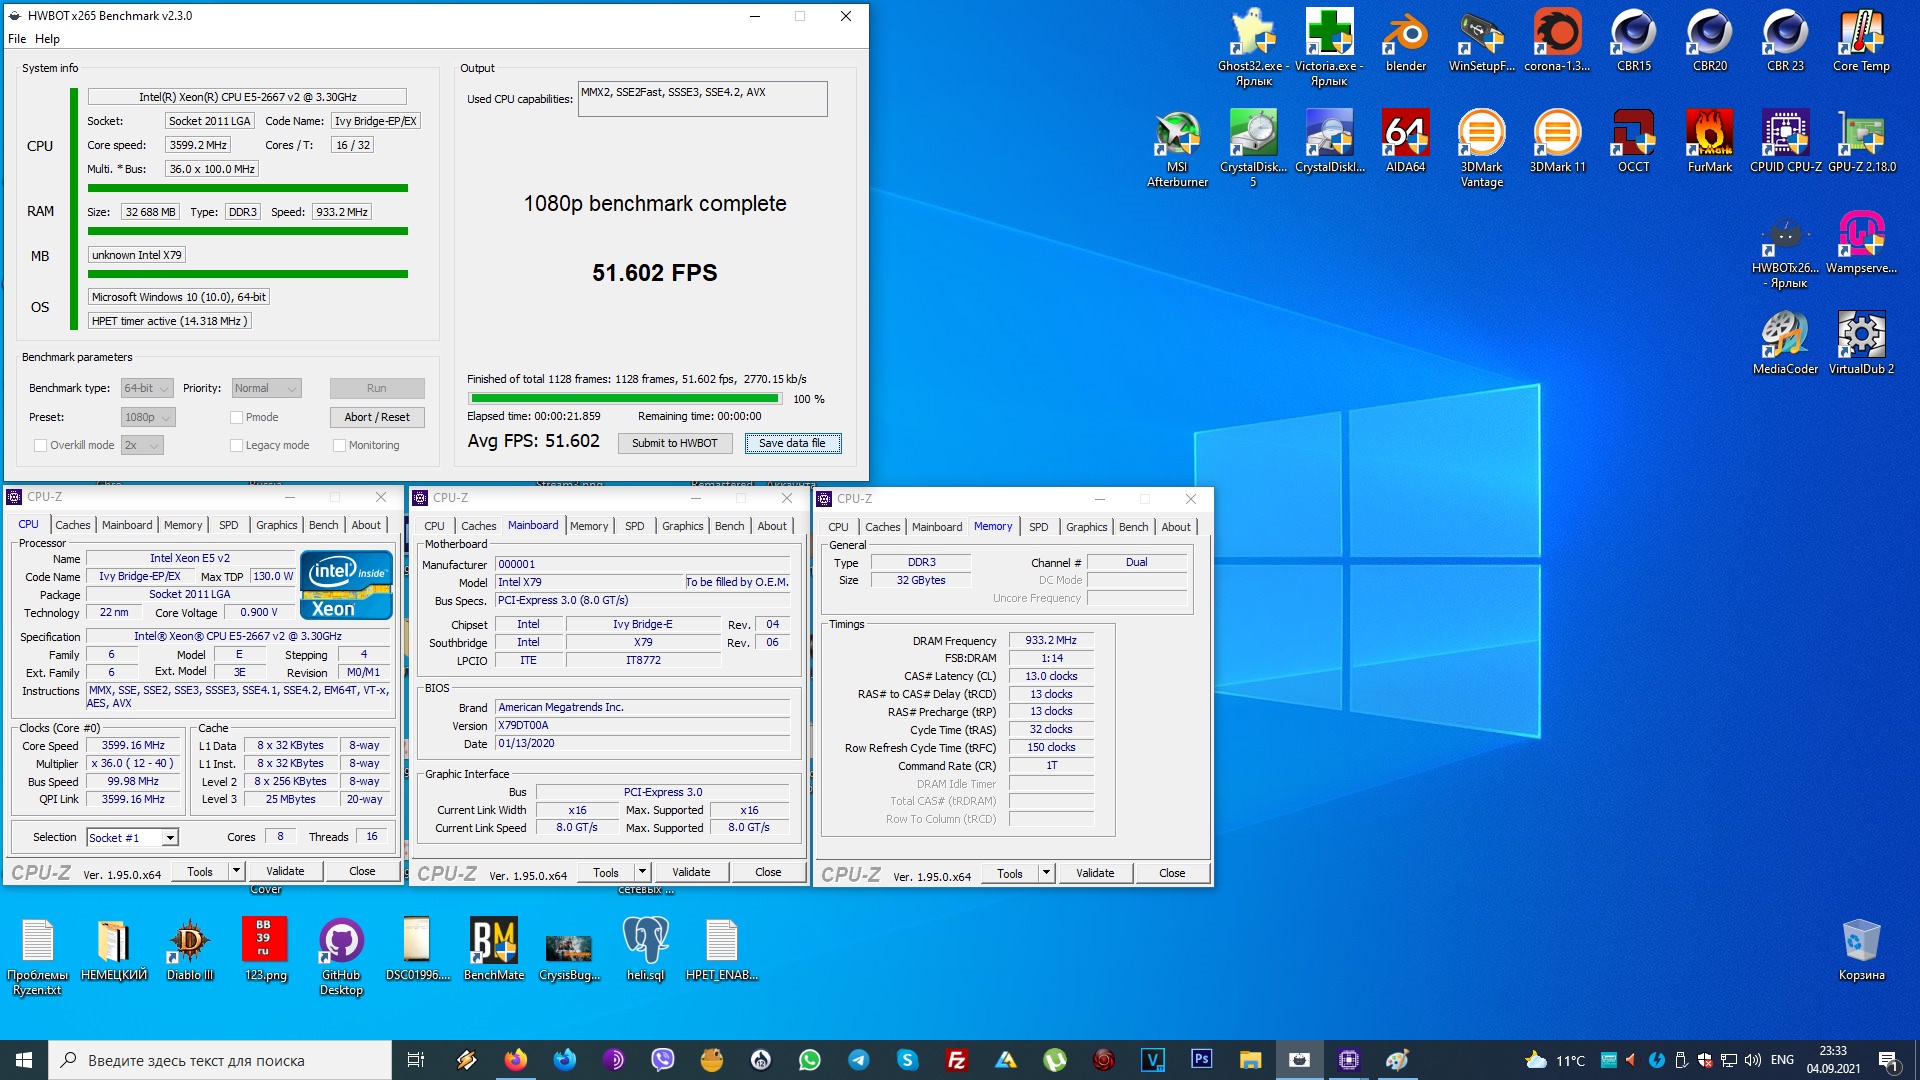Launch CBR15 desktop icon

click(1633, 40)
